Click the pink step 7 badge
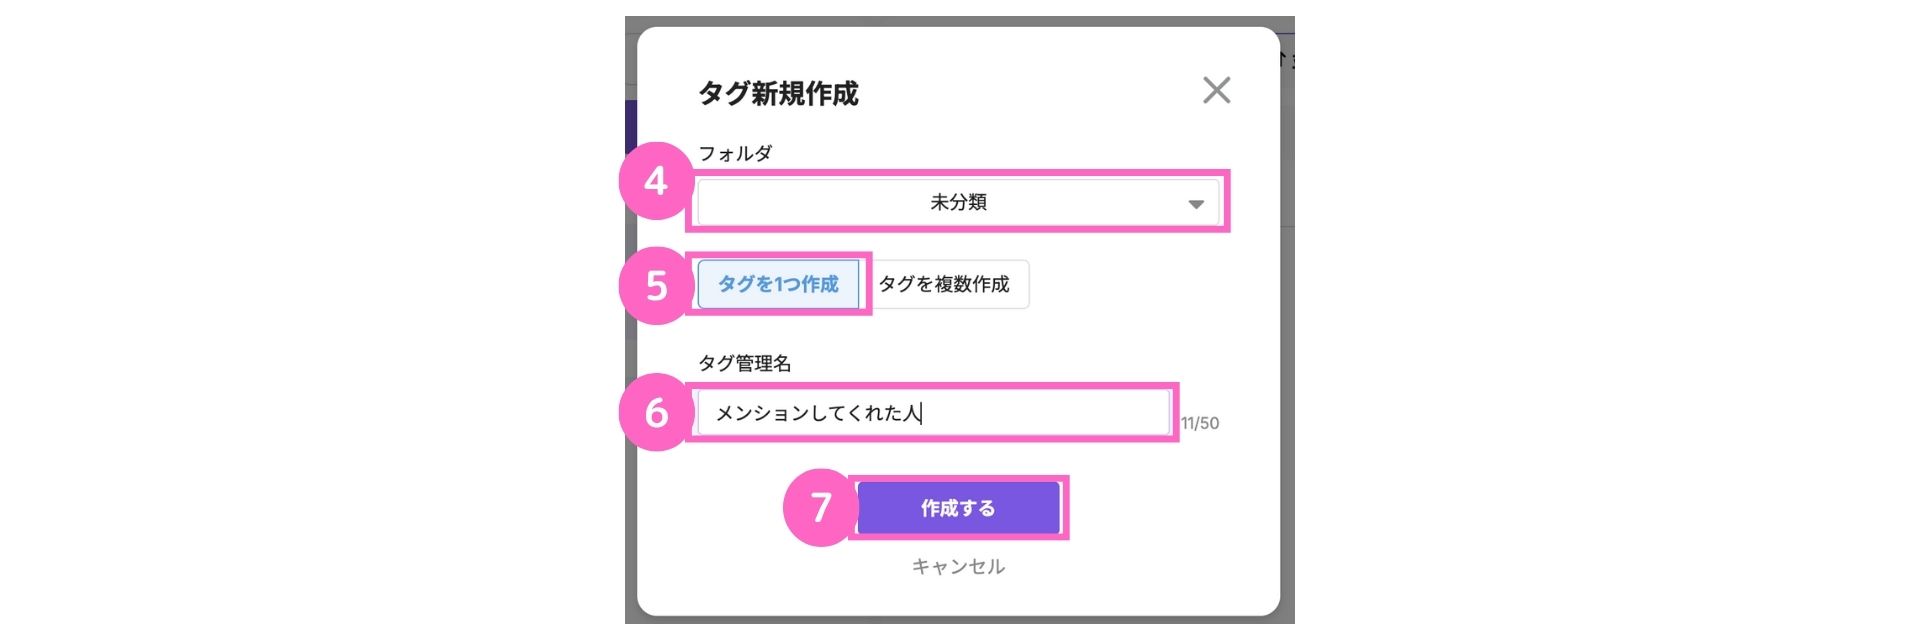 [x=820, y=508]
